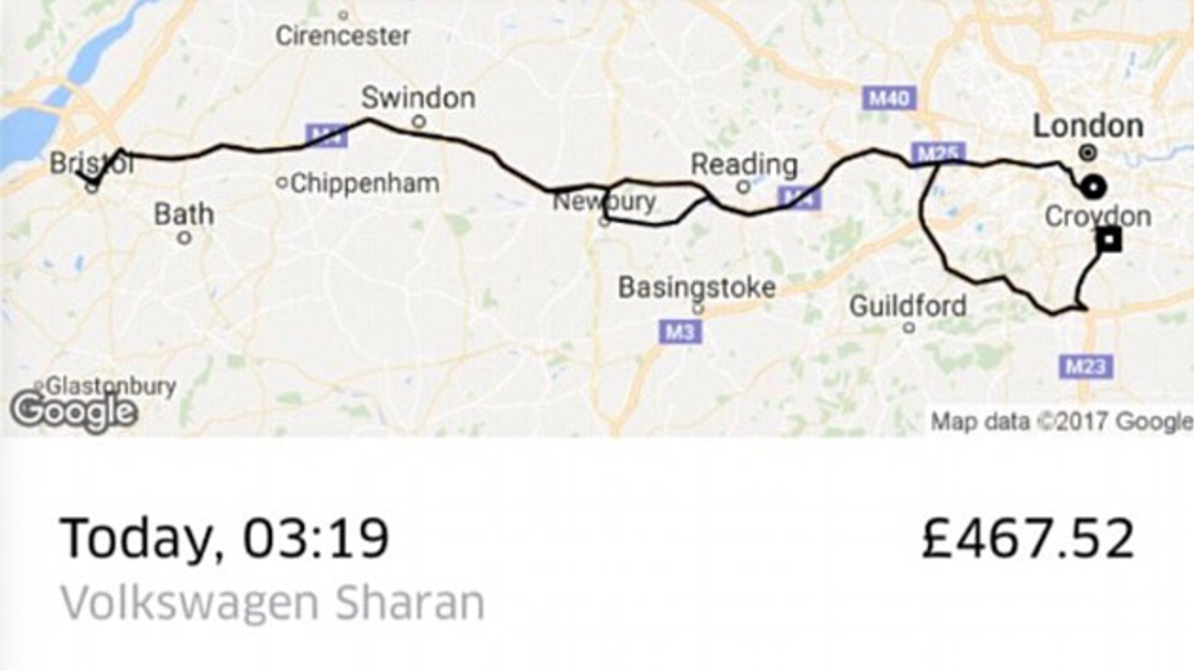Click the Google logo on map
Image resolution: width=1194 pixels, height=671 pixels.
click(x=74, y=412)
